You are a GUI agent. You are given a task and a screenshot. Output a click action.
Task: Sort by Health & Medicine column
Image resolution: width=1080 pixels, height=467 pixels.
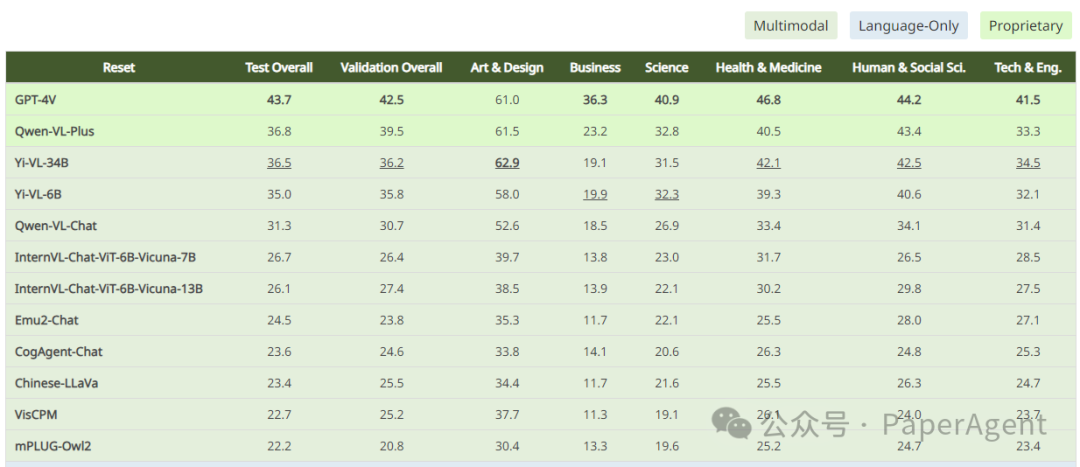click(x=769, y=68)
